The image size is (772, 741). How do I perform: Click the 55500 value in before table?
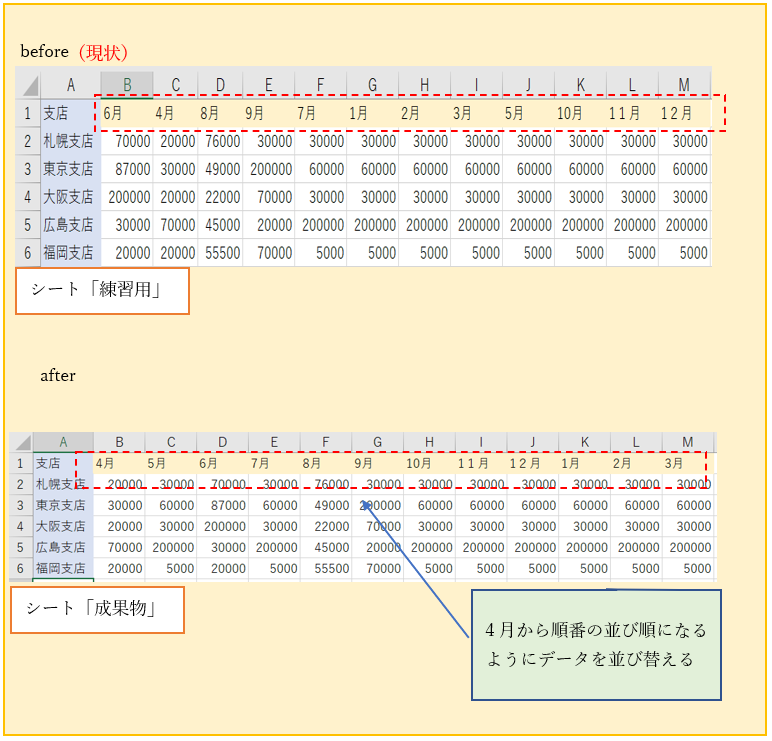click(220, 253)
